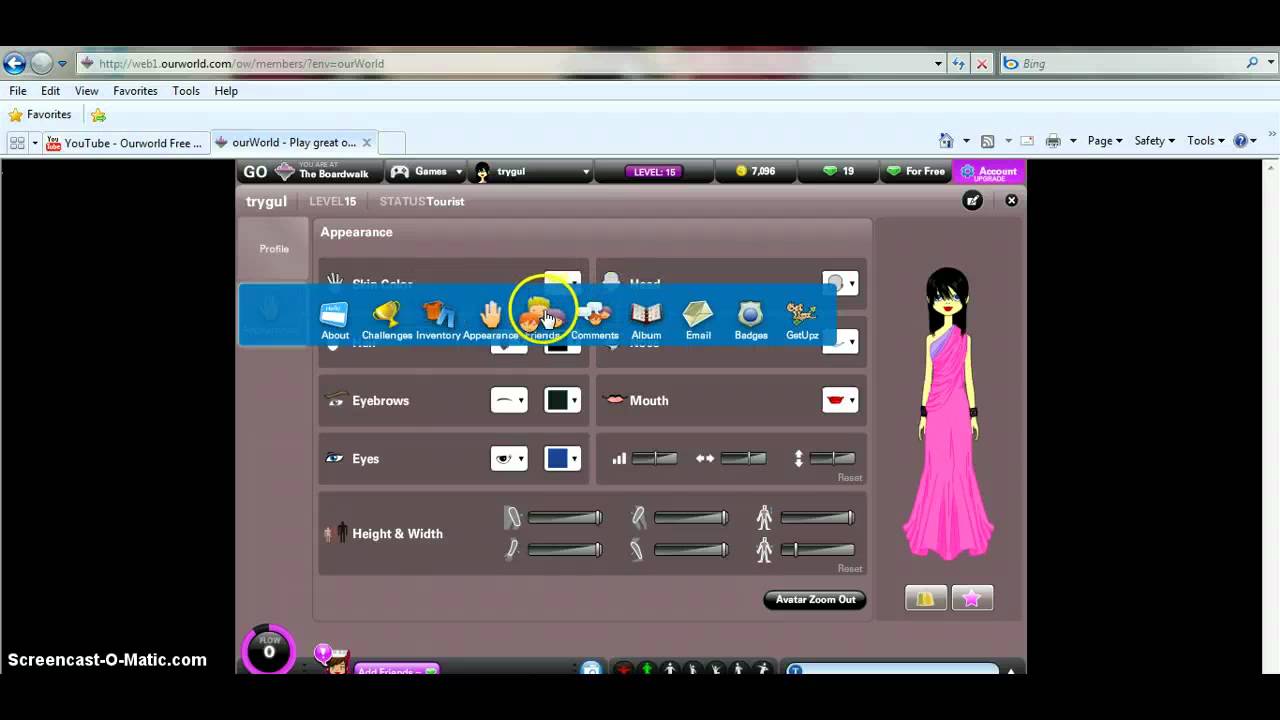Click the browser help question mark icon
This screenshot has width=1280, height=720.
tap(1241, 141)
